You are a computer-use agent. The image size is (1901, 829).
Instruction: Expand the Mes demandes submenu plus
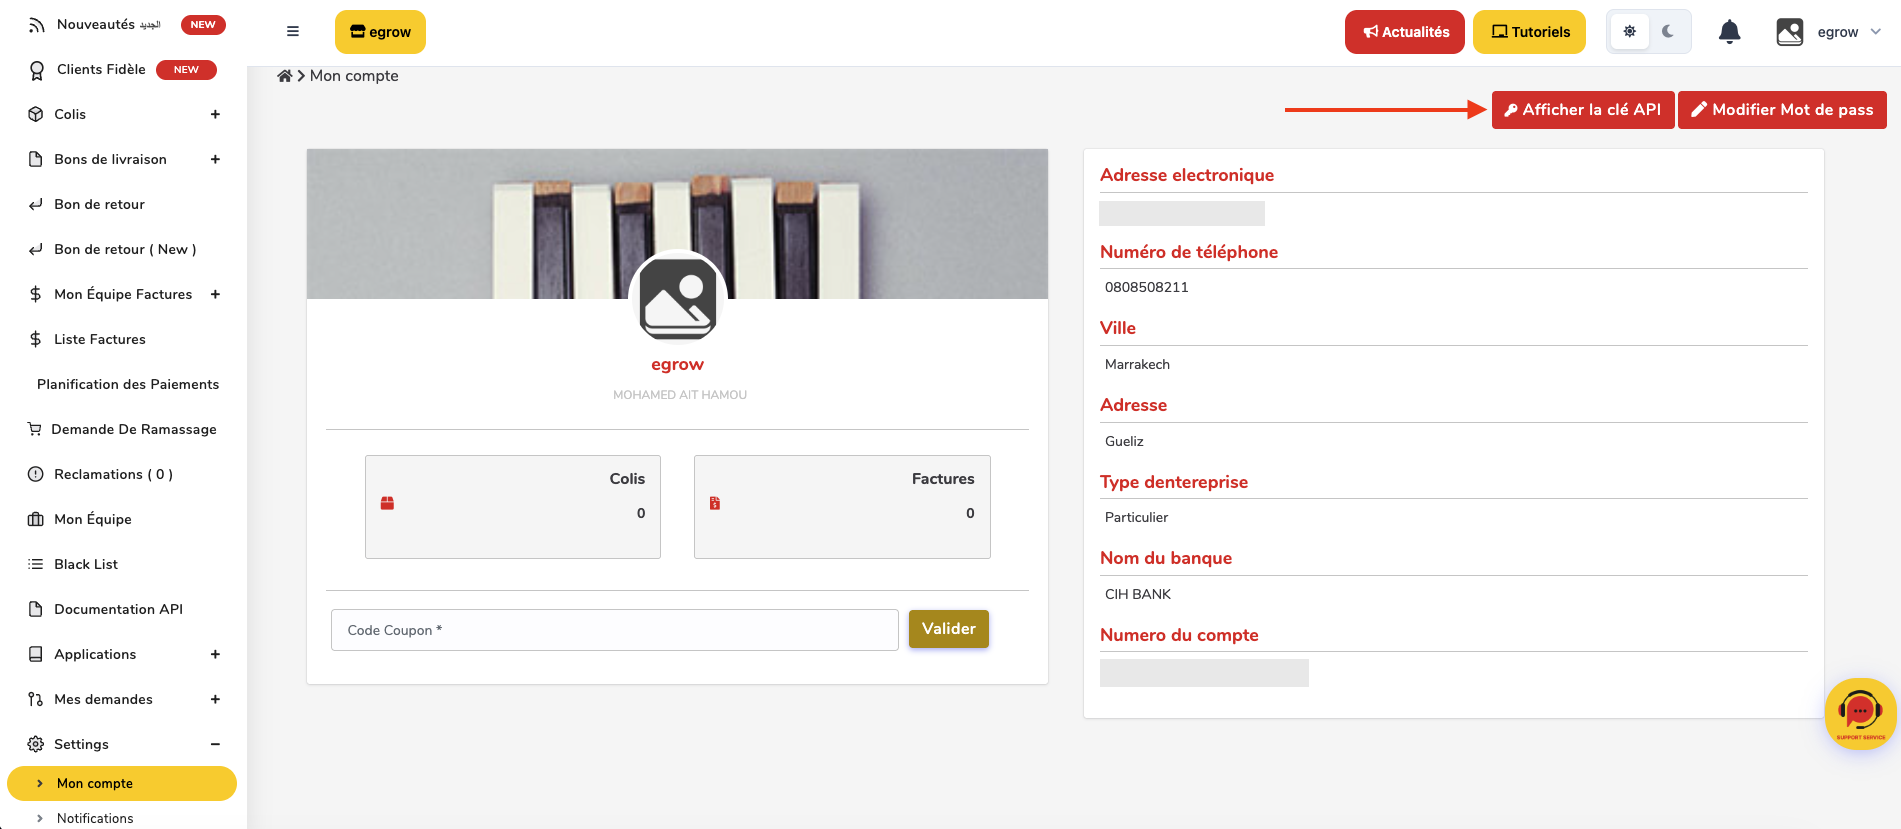click(x=215, y=699)
